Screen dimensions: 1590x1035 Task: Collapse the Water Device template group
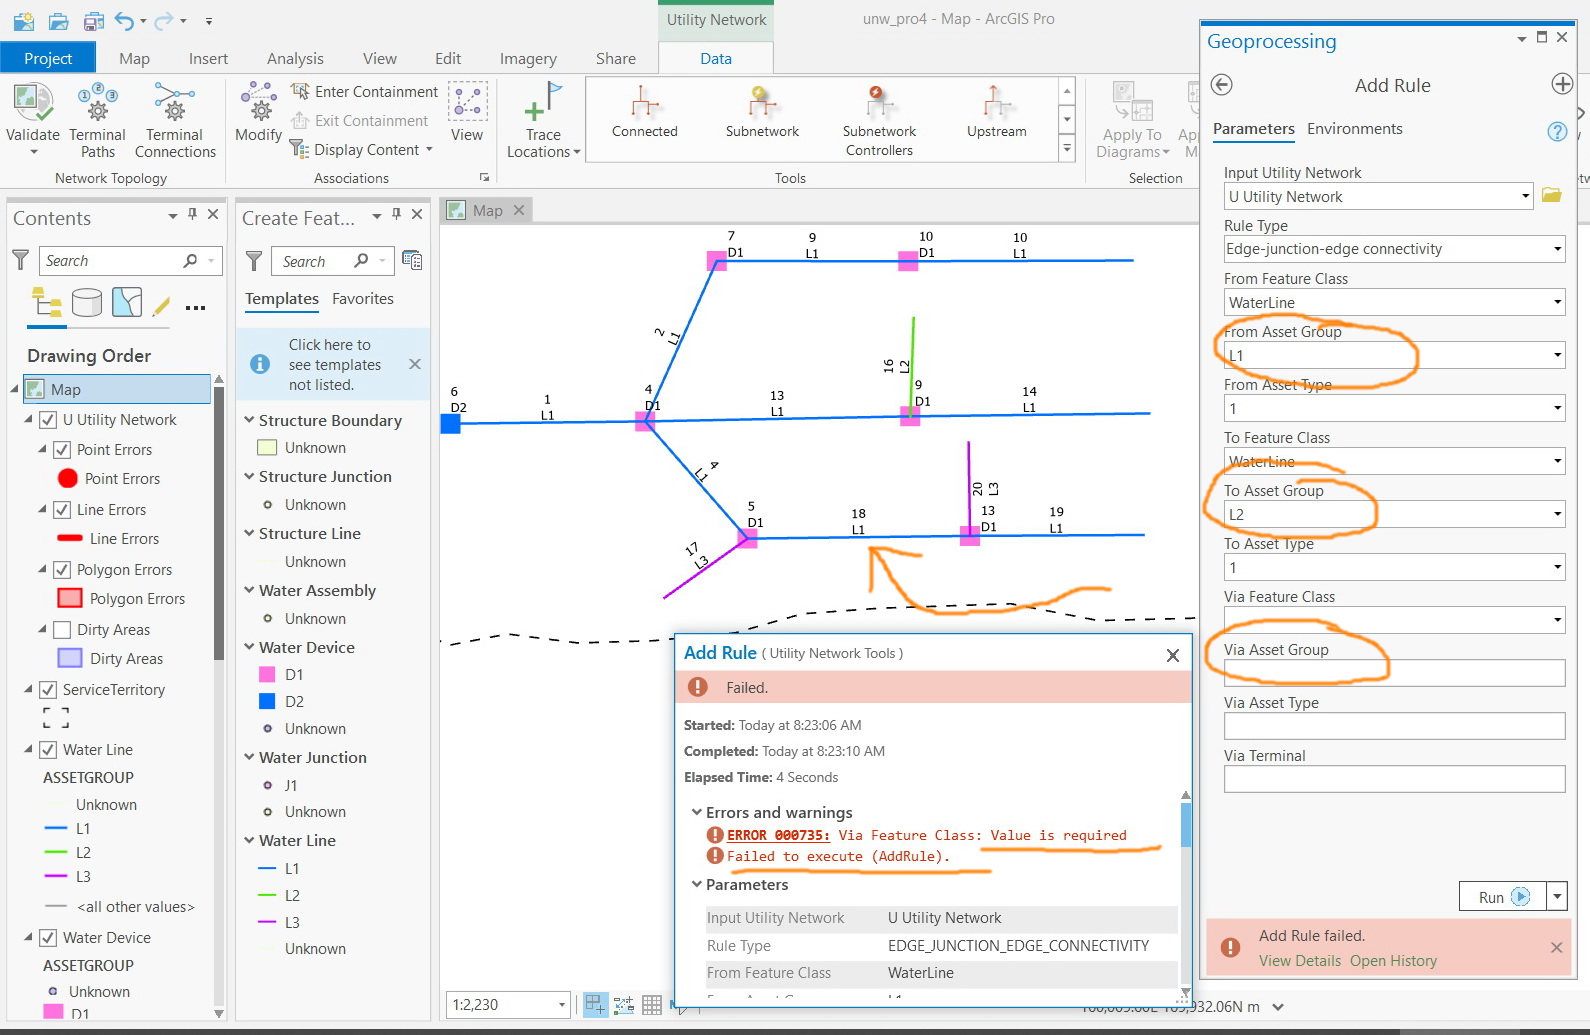[249, 647]
